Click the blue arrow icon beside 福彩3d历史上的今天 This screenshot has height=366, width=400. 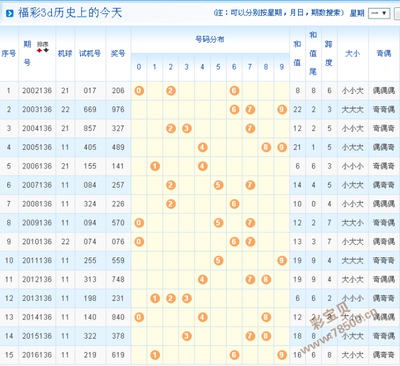[x=10, y=13]
